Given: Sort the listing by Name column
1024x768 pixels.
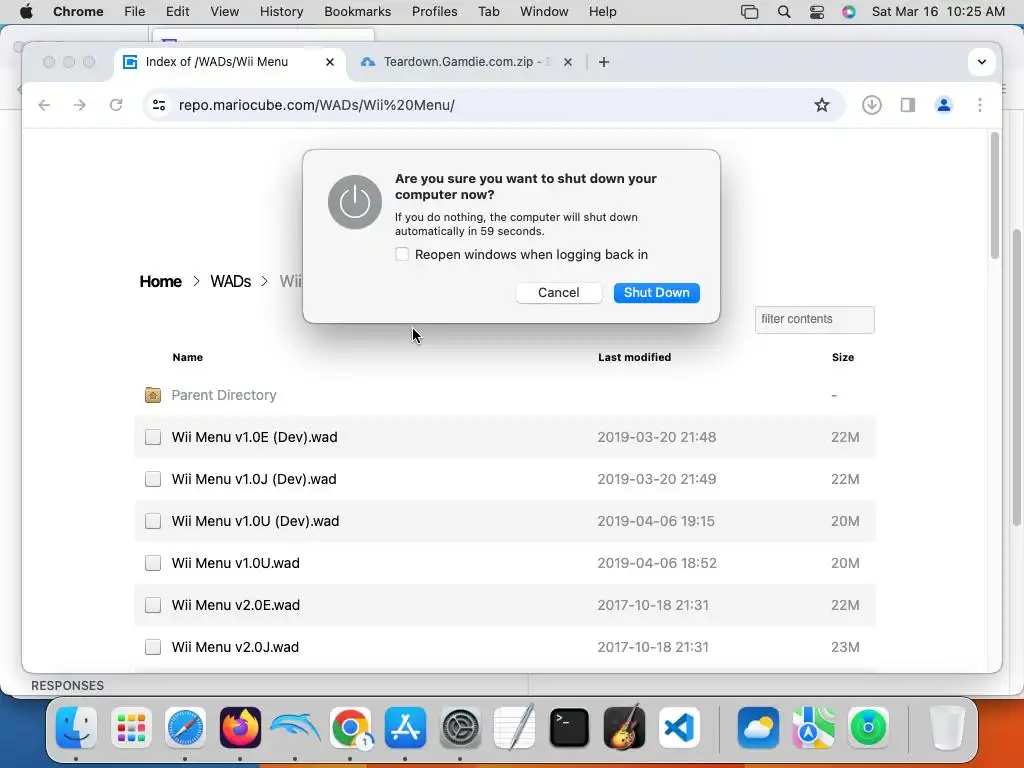Looking at the screenshot, I should pyautogui.click(x=187, y=357).
